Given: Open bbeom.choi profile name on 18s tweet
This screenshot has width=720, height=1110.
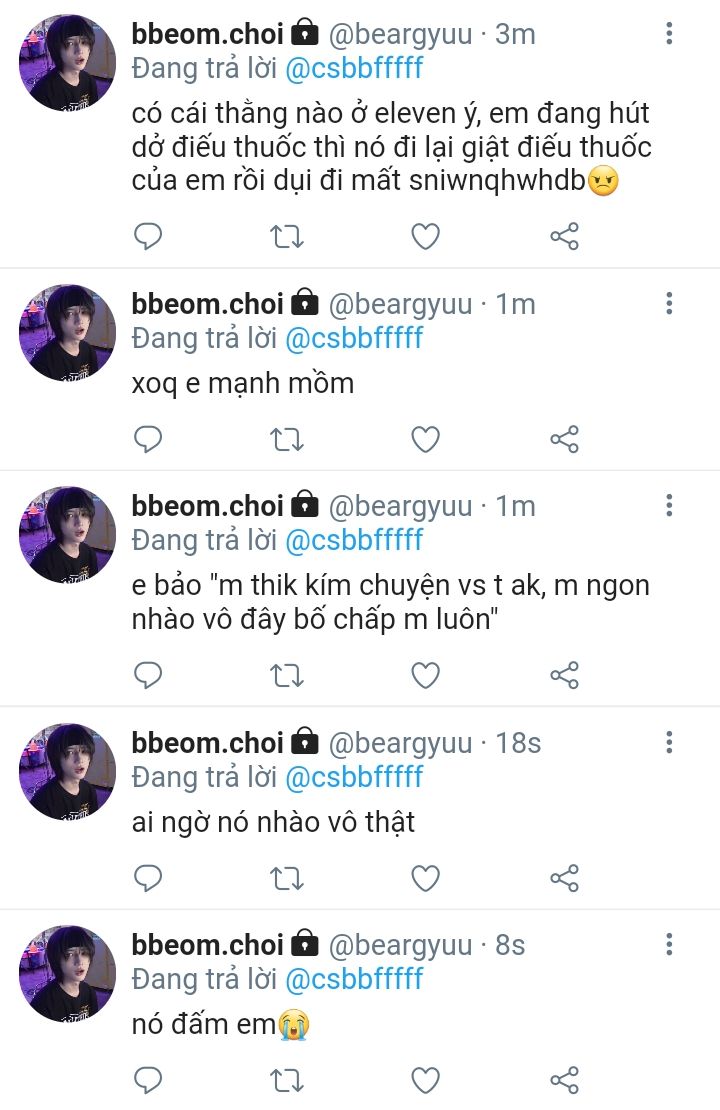Looking at the screenshot, I should (x=207, y=743).
